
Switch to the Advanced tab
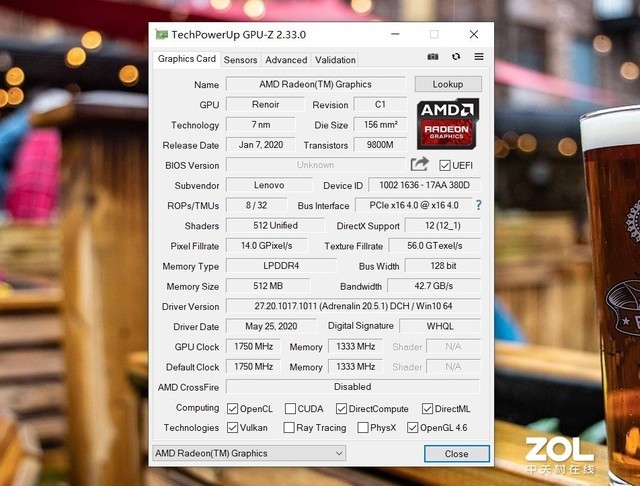pos(286,60)
